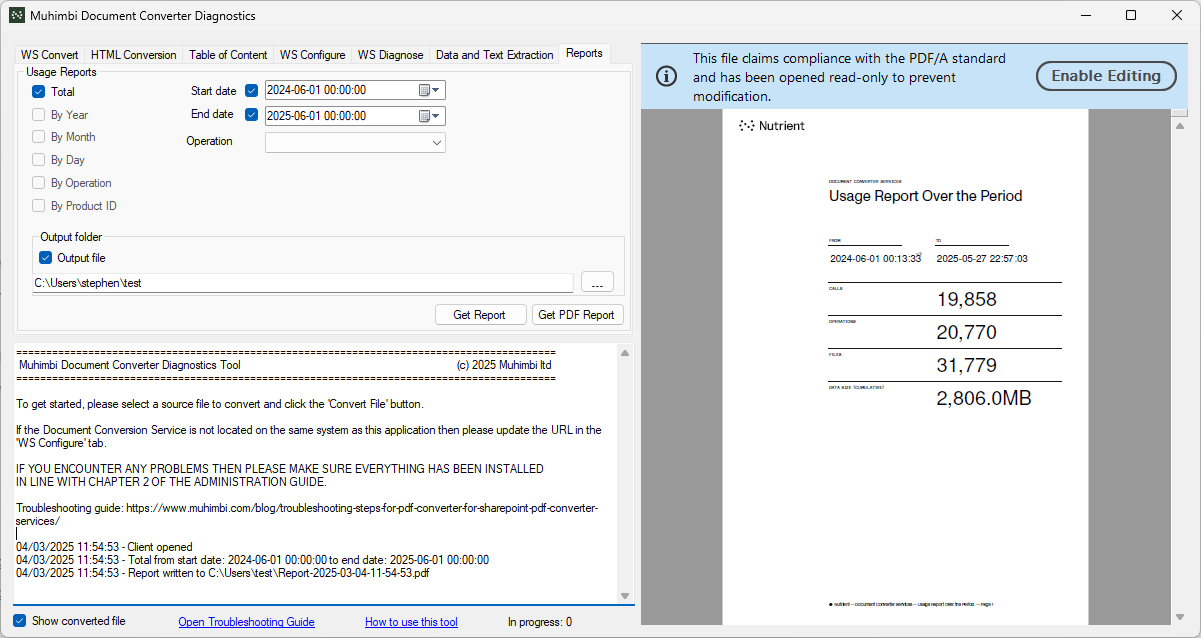1201x638 pixels.
Task: Click PDF viewer scroll down arrow
Action: (x=1180, y=616)
